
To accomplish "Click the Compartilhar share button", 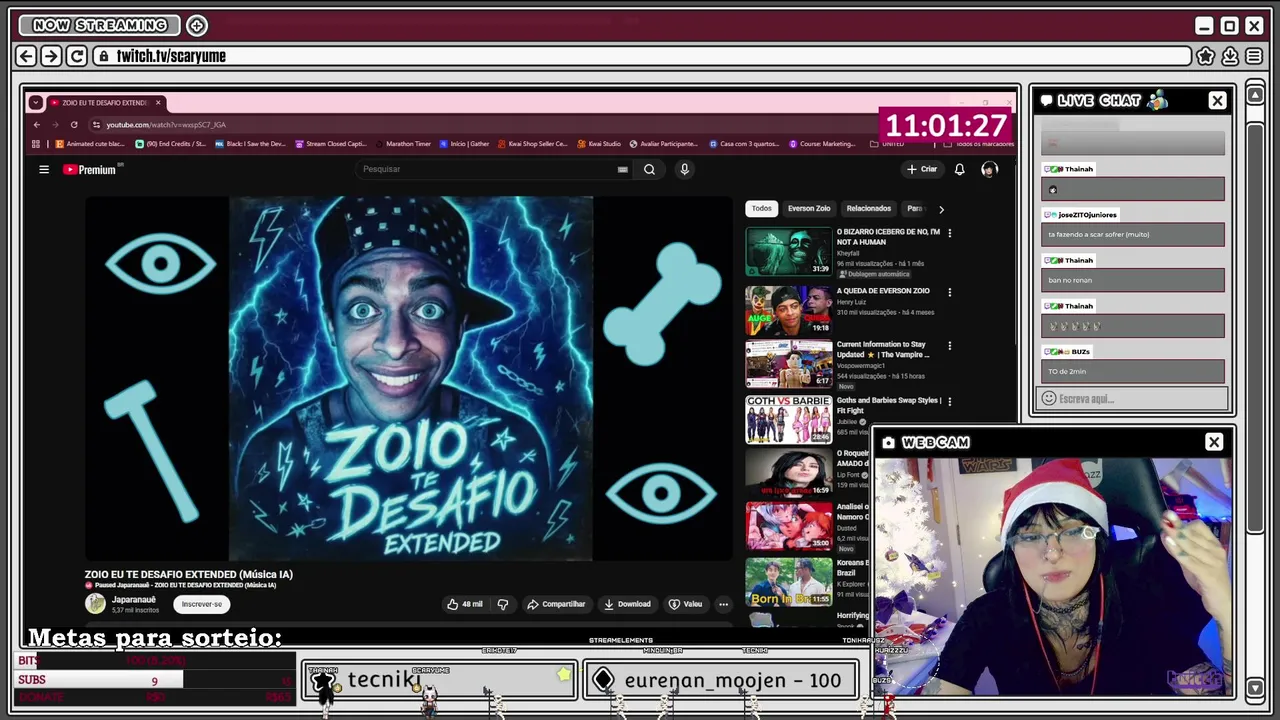I will 557,604.
